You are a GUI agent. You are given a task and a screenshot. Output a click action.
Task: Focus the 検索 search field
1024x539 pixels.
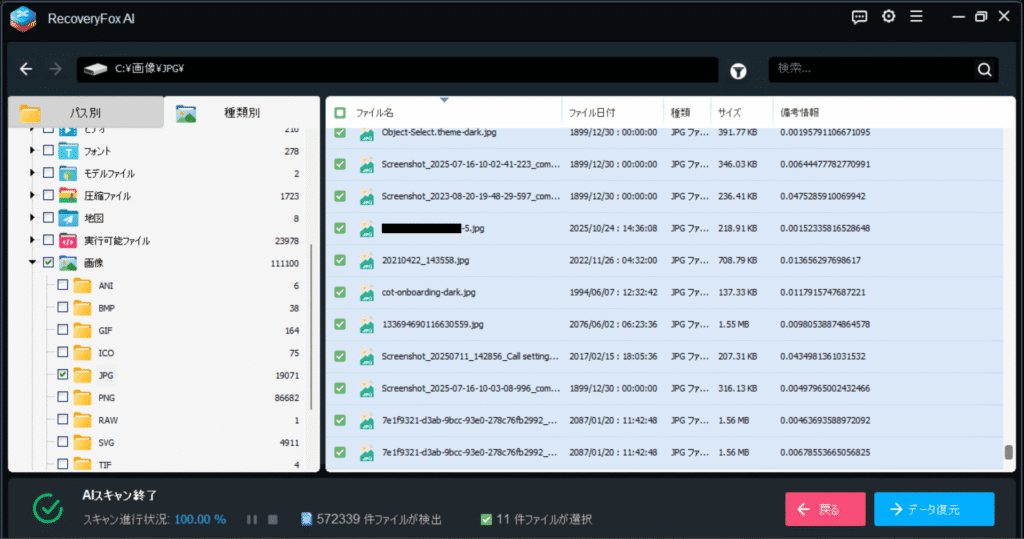(x=872, y=69)
